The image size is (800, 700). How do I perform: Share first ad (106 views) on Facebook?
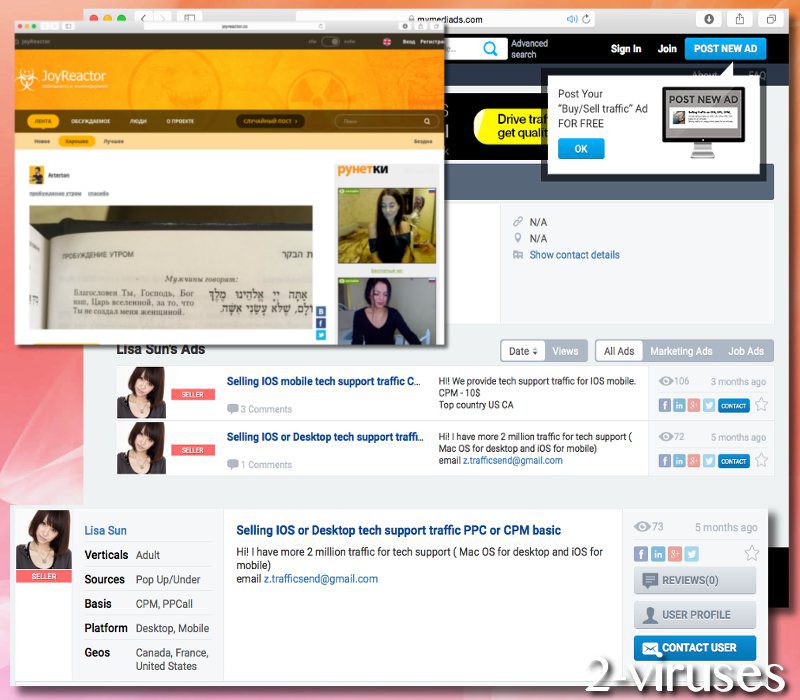(x=665, y=405)
